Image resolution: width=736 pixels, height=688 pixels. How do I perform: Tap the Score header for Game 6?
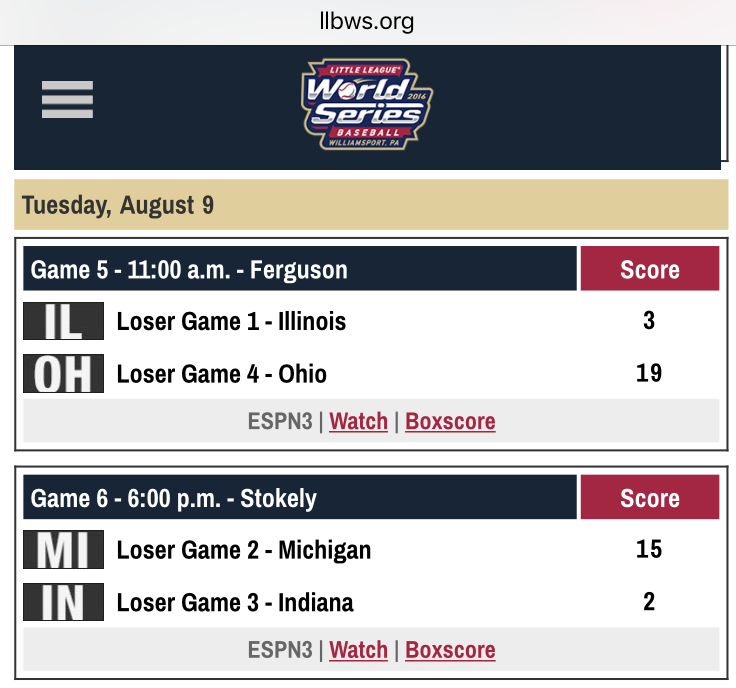coord(650,497)
